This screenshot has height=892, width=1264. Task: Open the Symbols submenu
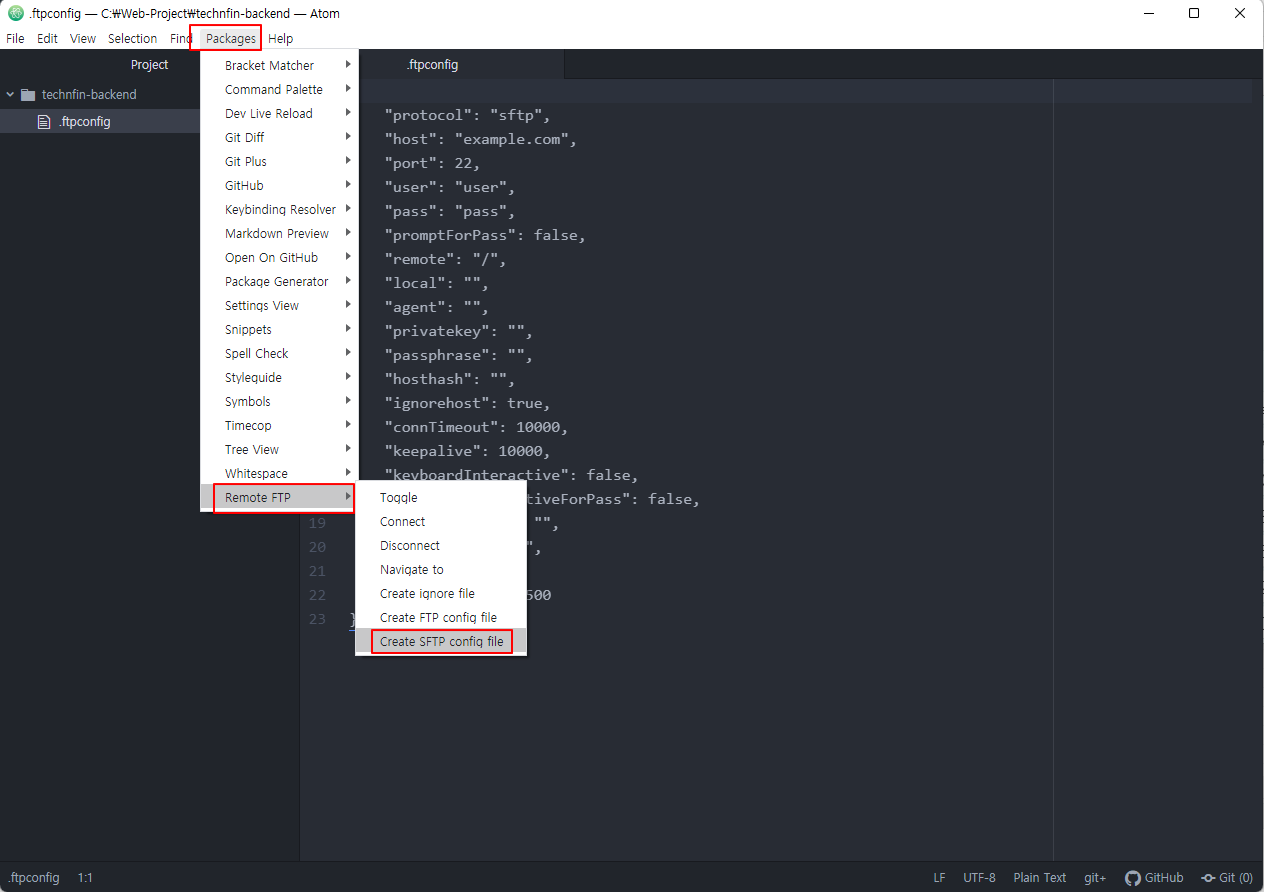click(279, 401)
